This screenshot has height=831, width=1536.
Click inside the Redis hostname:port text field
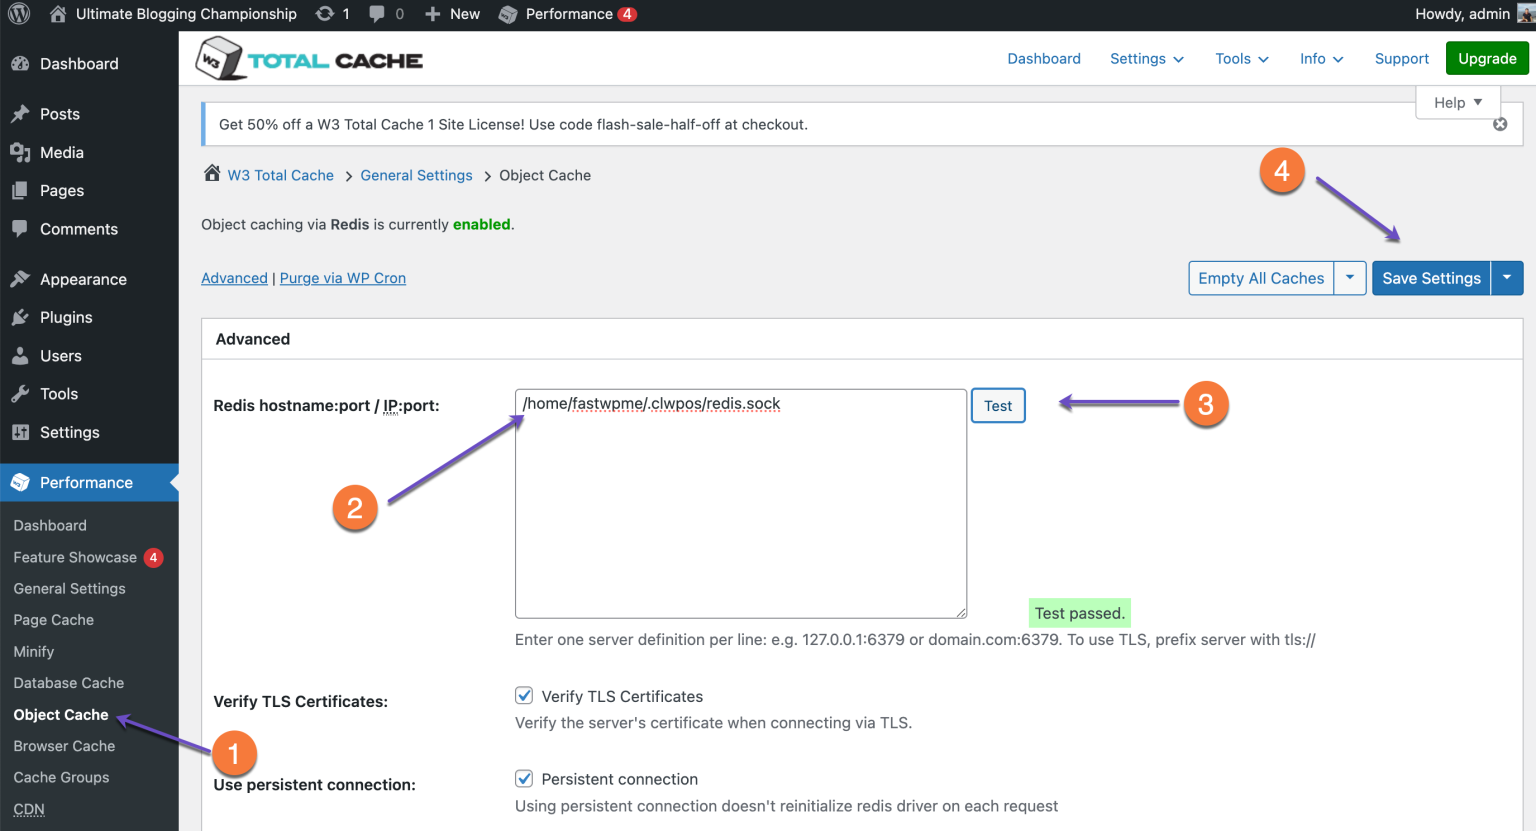tap(740, 500)
